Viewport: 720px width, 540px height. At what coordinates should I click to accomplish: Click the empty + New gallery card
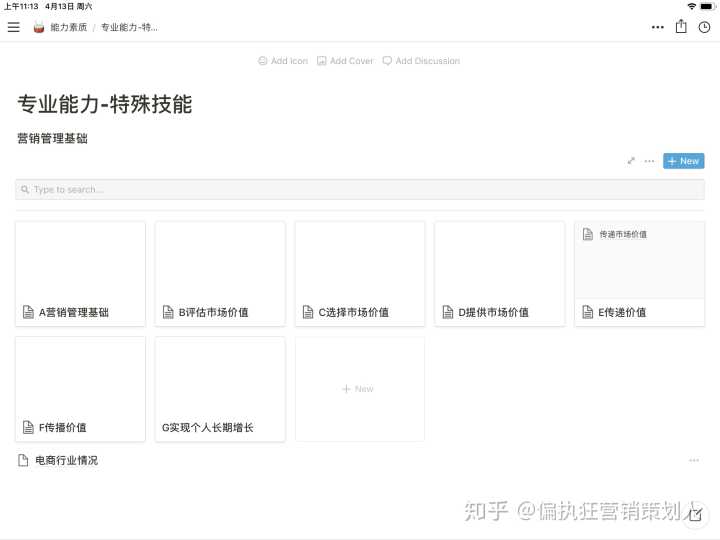(x=359, y=389)
